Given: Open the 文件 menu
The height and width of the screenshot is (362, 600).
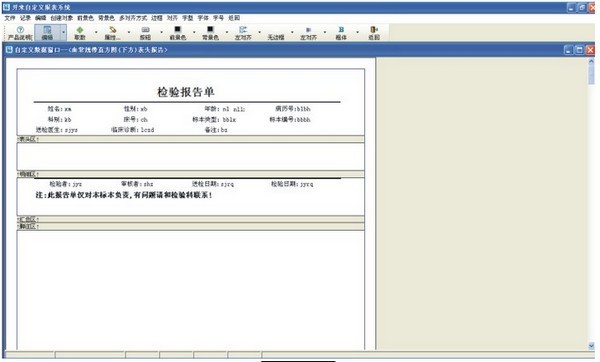Looking at the screenshot, I should click(x=10, y=18).
